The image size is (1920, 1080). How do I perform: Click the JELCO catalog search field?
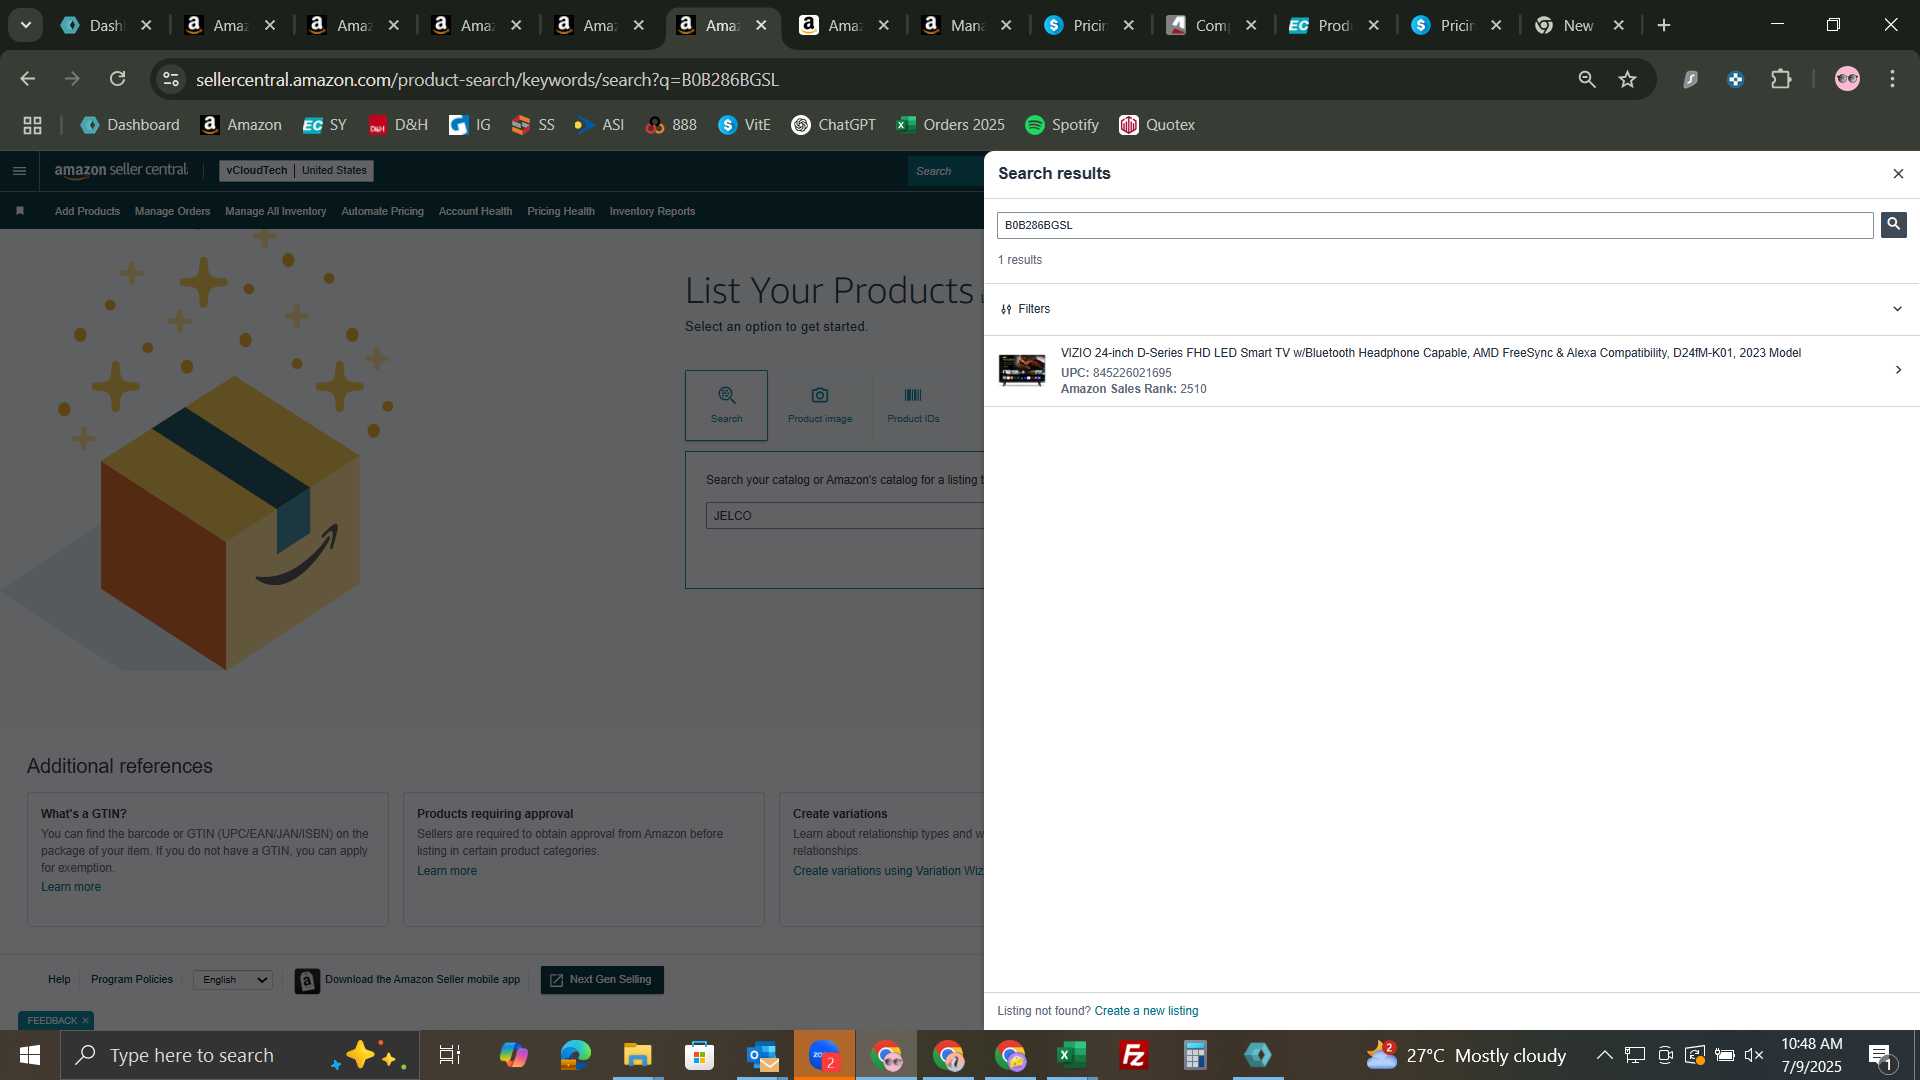point(845,516)
